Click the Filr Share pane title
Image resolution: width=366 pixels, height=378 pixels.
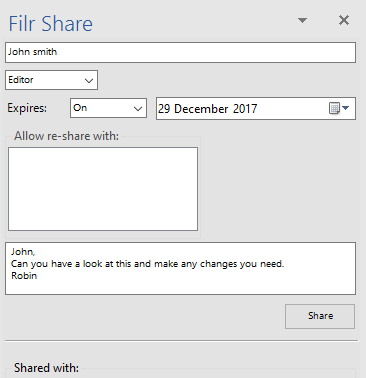50,24
